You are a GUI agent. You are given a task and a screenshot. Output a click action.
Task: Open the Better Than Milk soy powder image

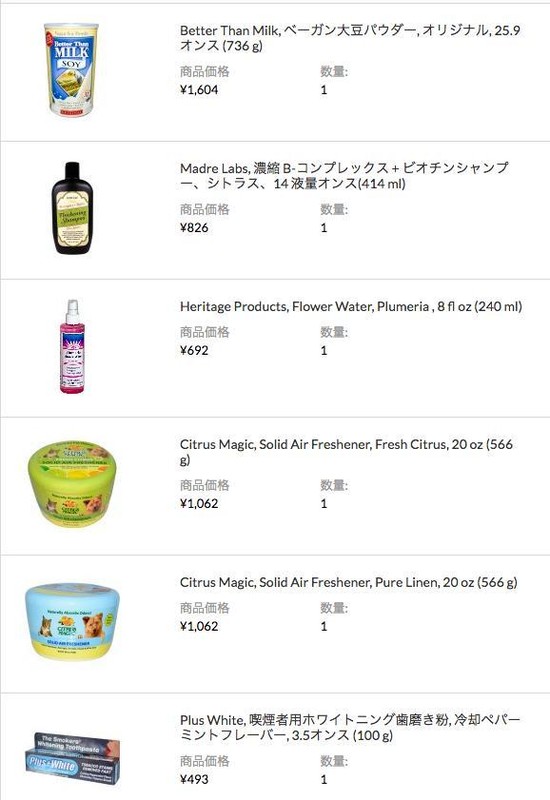(71, 70)
